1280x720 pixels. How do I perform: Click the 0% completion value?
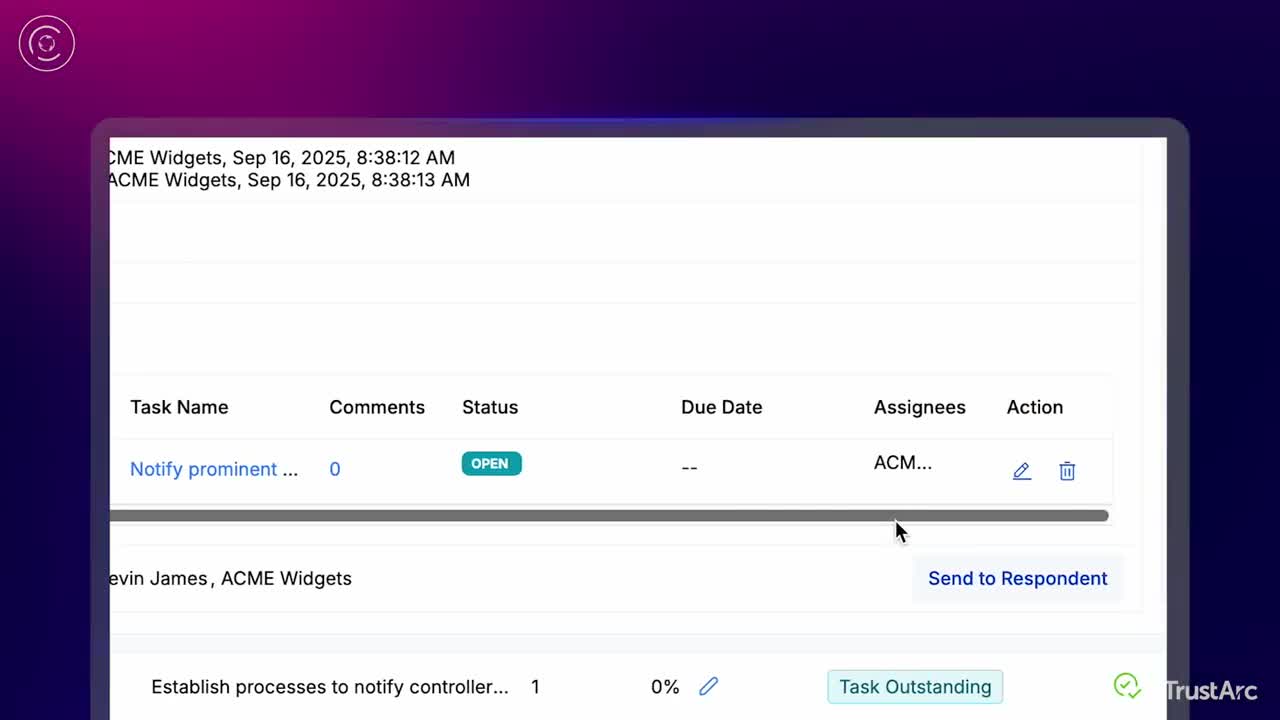[x=665, y=687]
